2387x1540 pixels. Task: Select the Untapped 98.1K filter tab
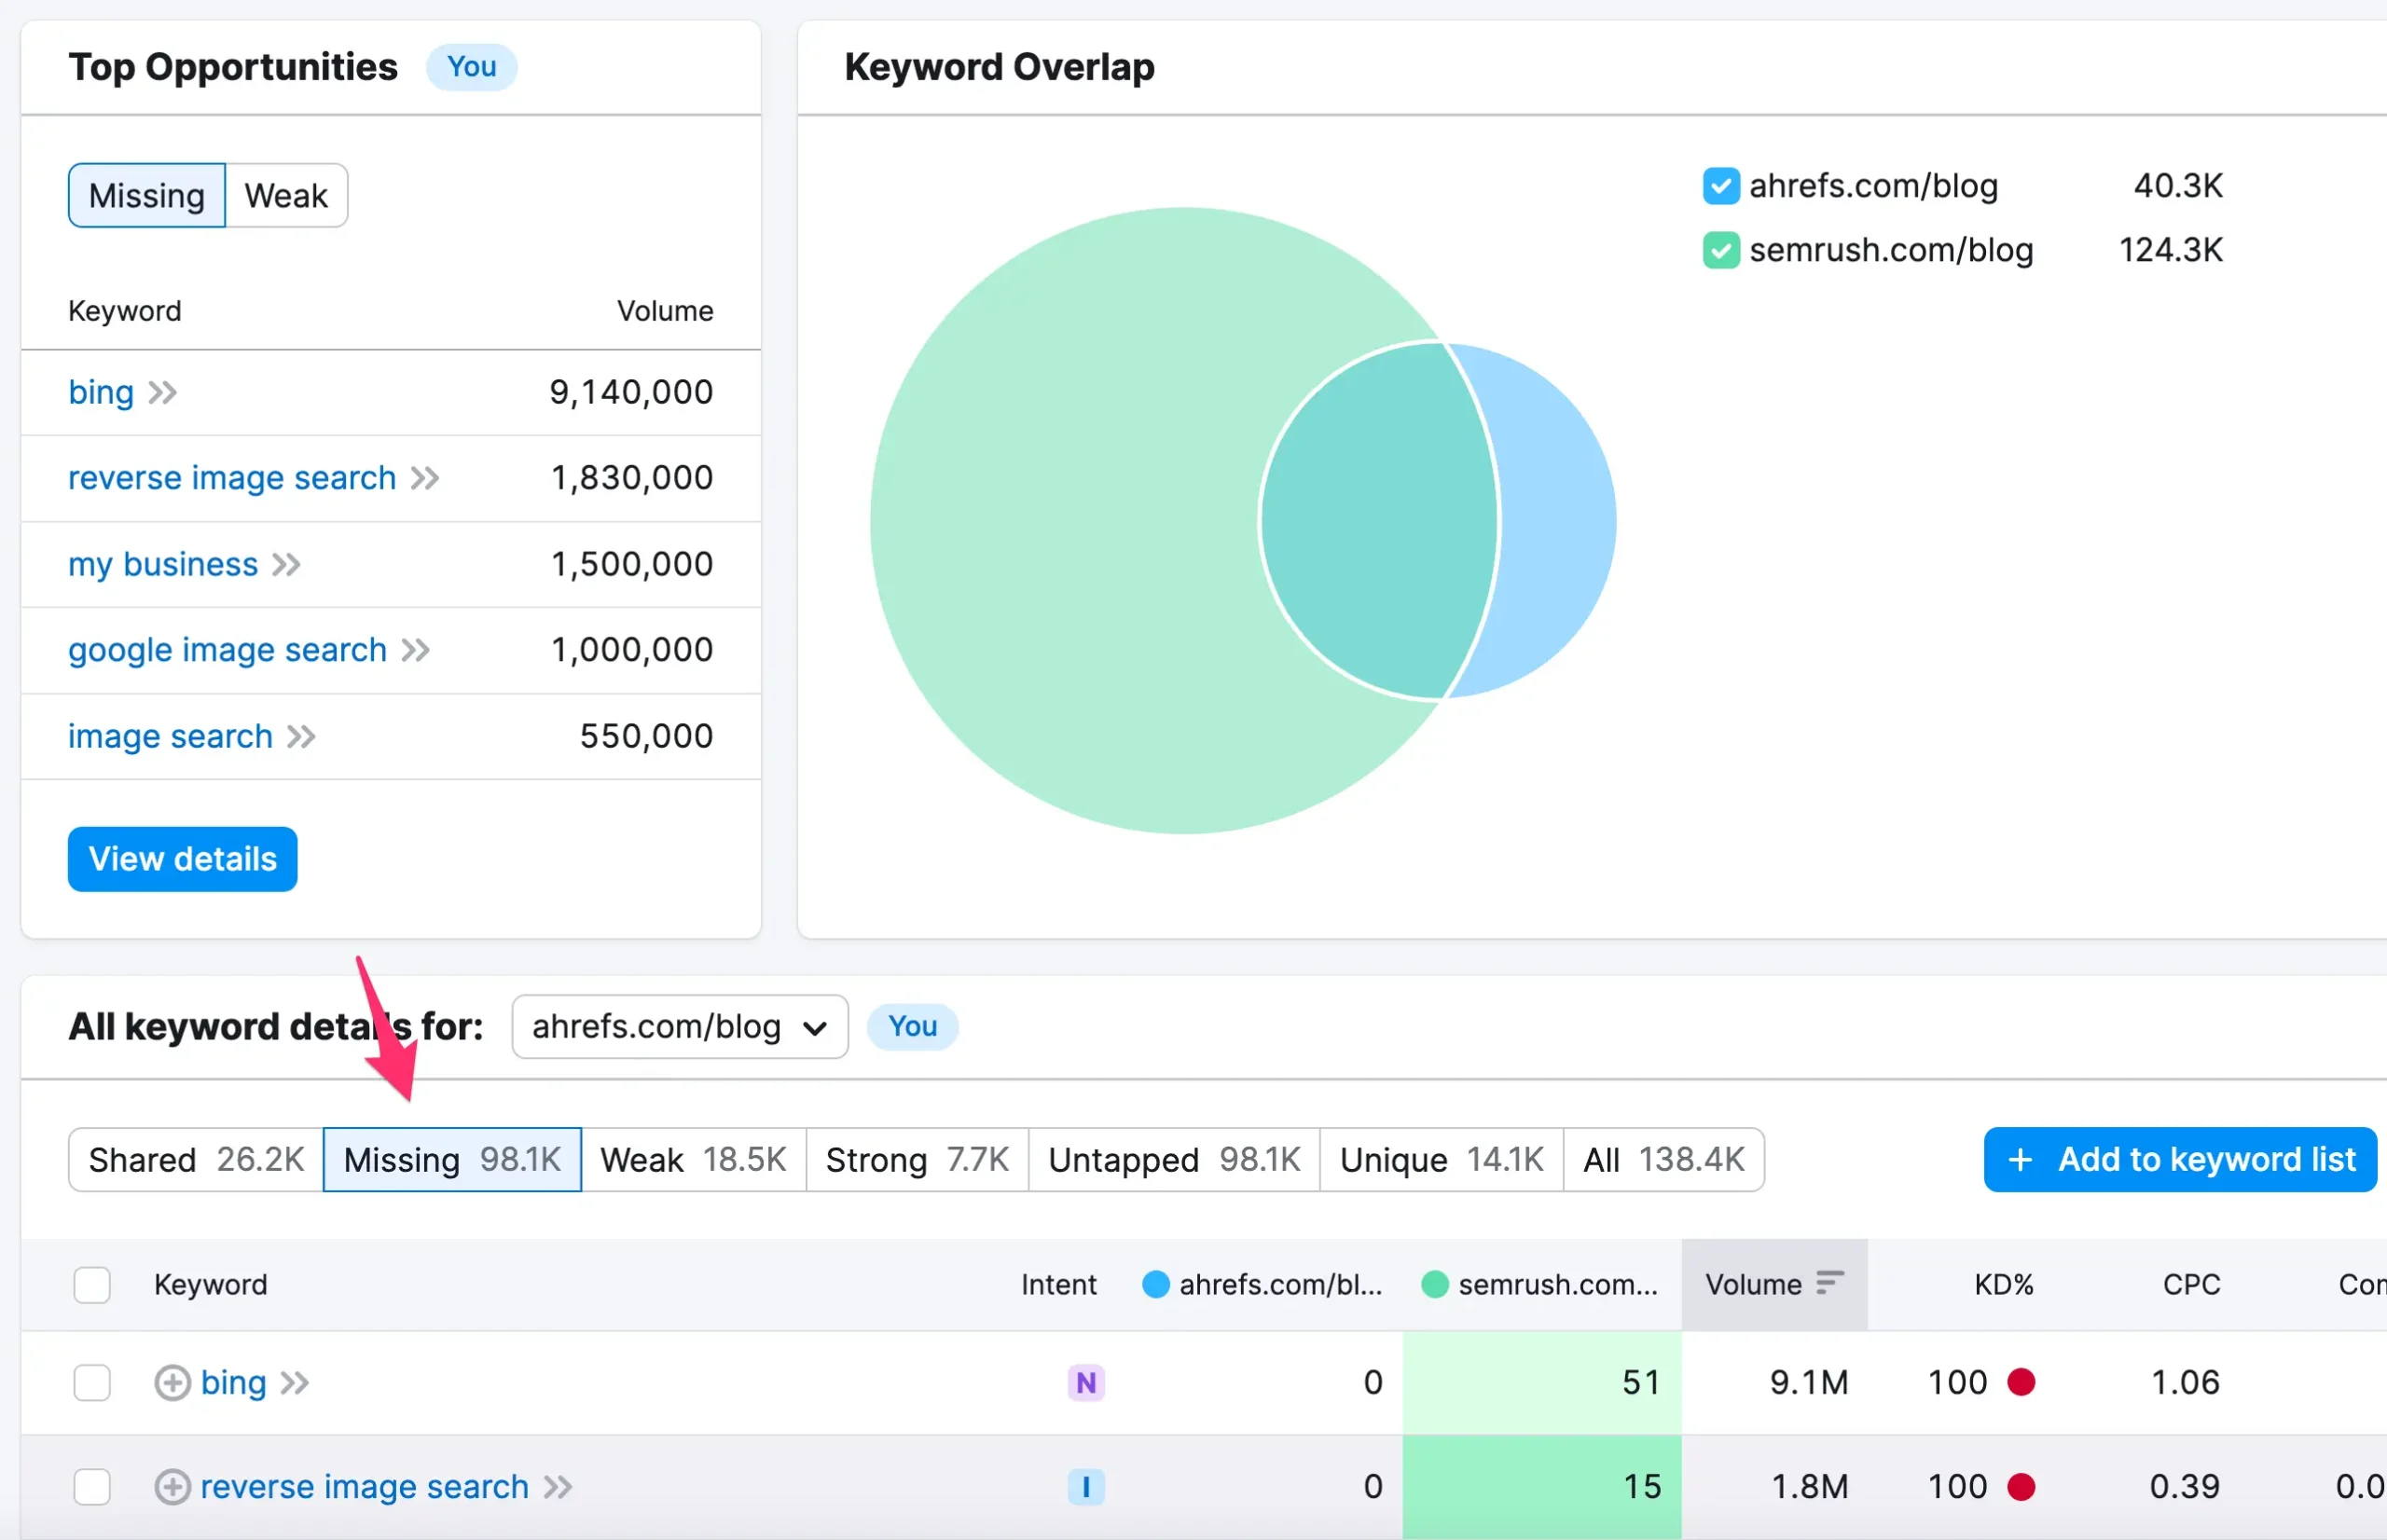1173,1160
